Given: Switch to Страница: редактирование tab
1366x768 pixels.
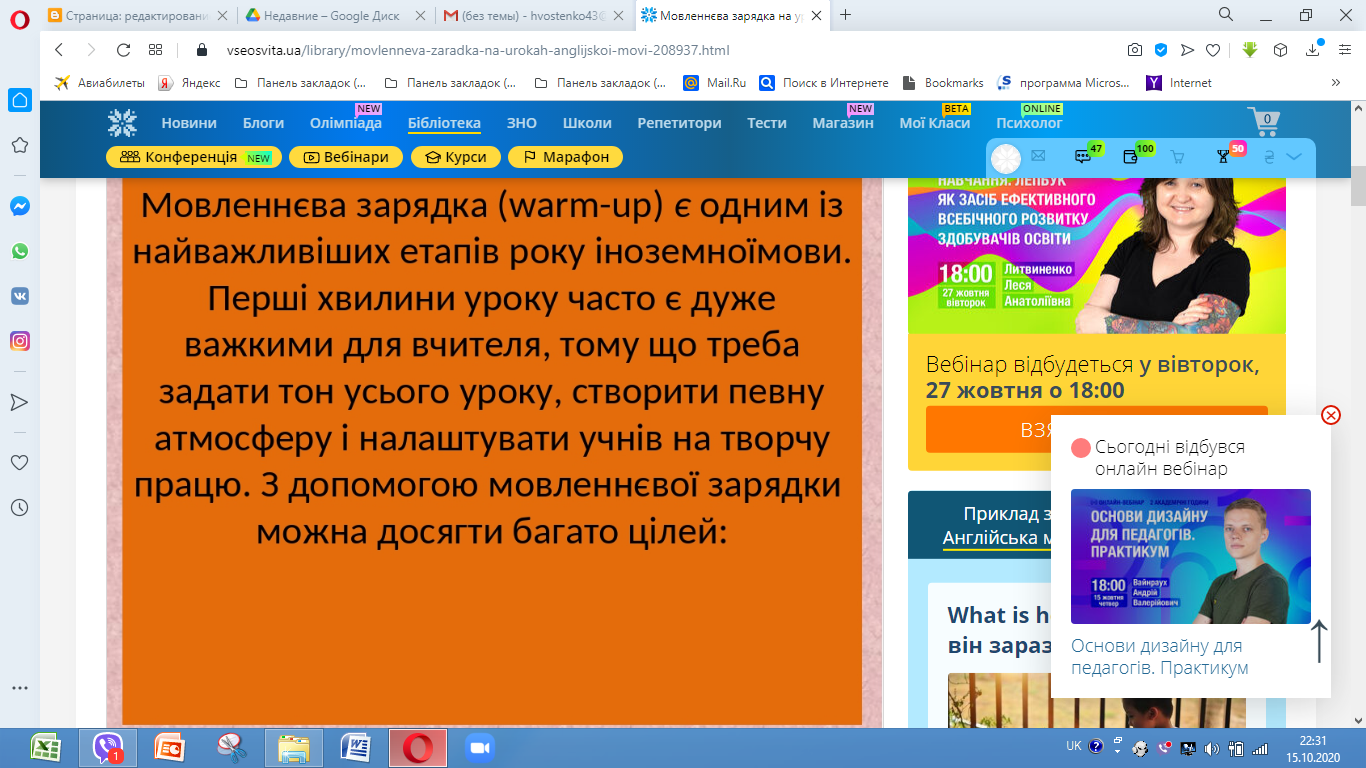Looking at the screenshot, I should [137, 15].
